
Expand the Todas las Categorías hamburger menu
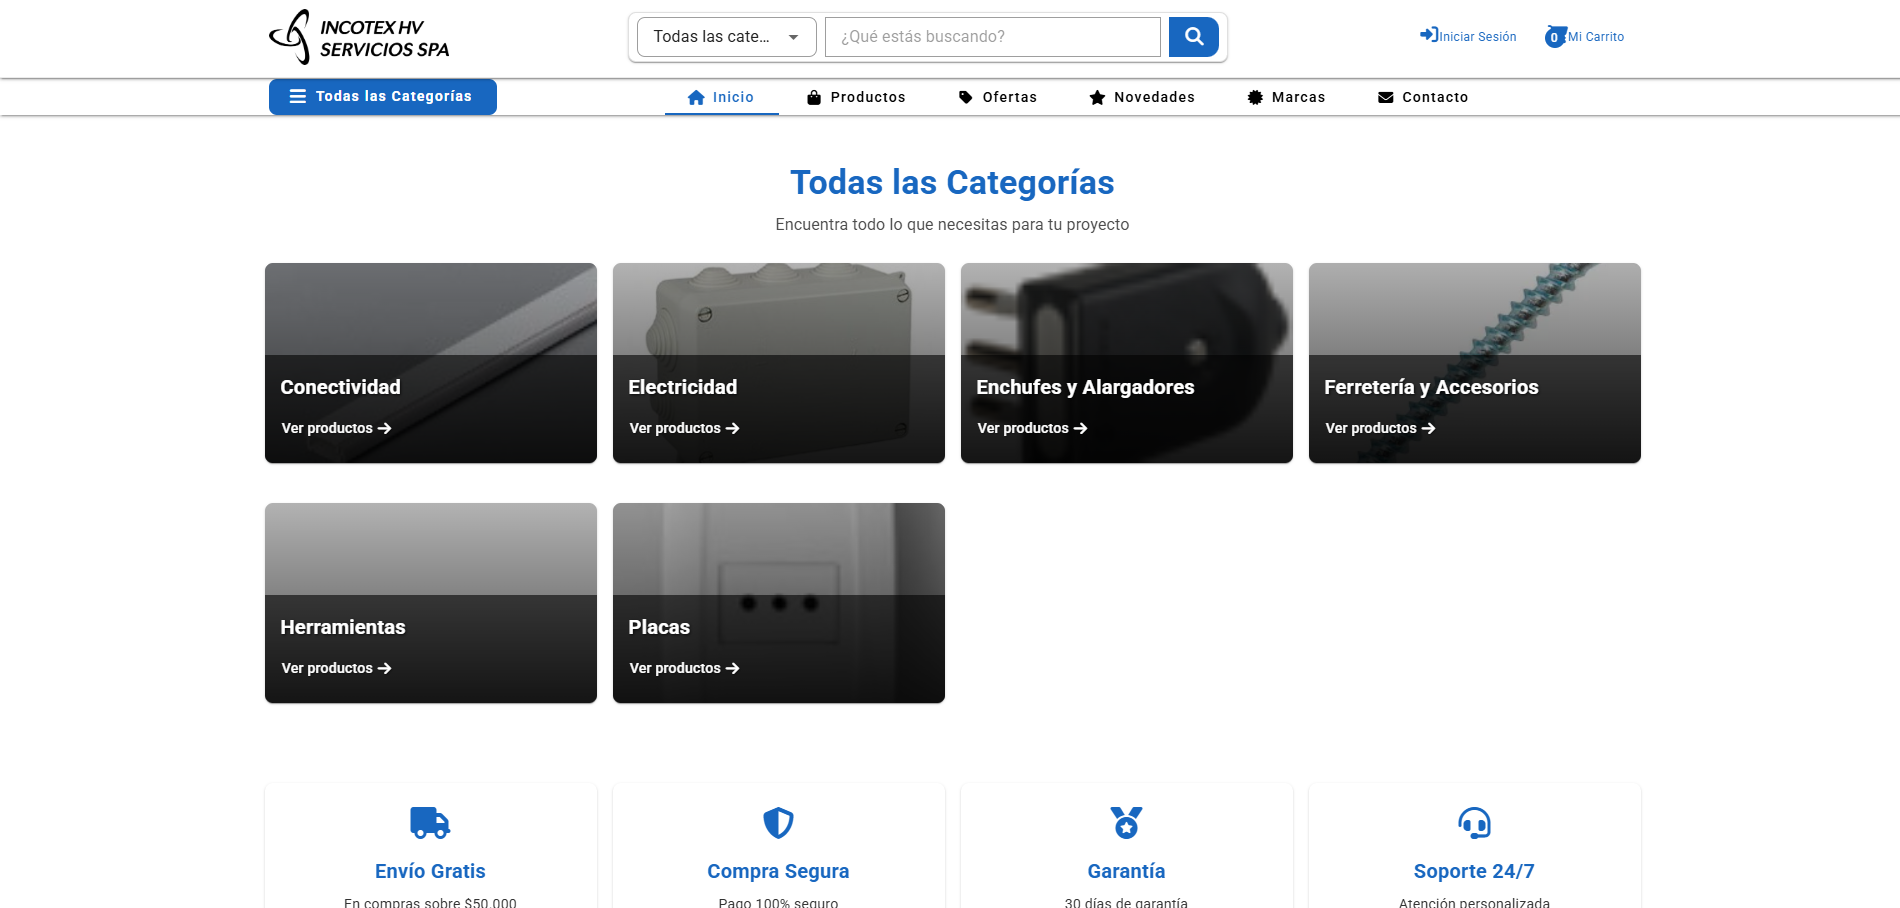coord(382,96)
